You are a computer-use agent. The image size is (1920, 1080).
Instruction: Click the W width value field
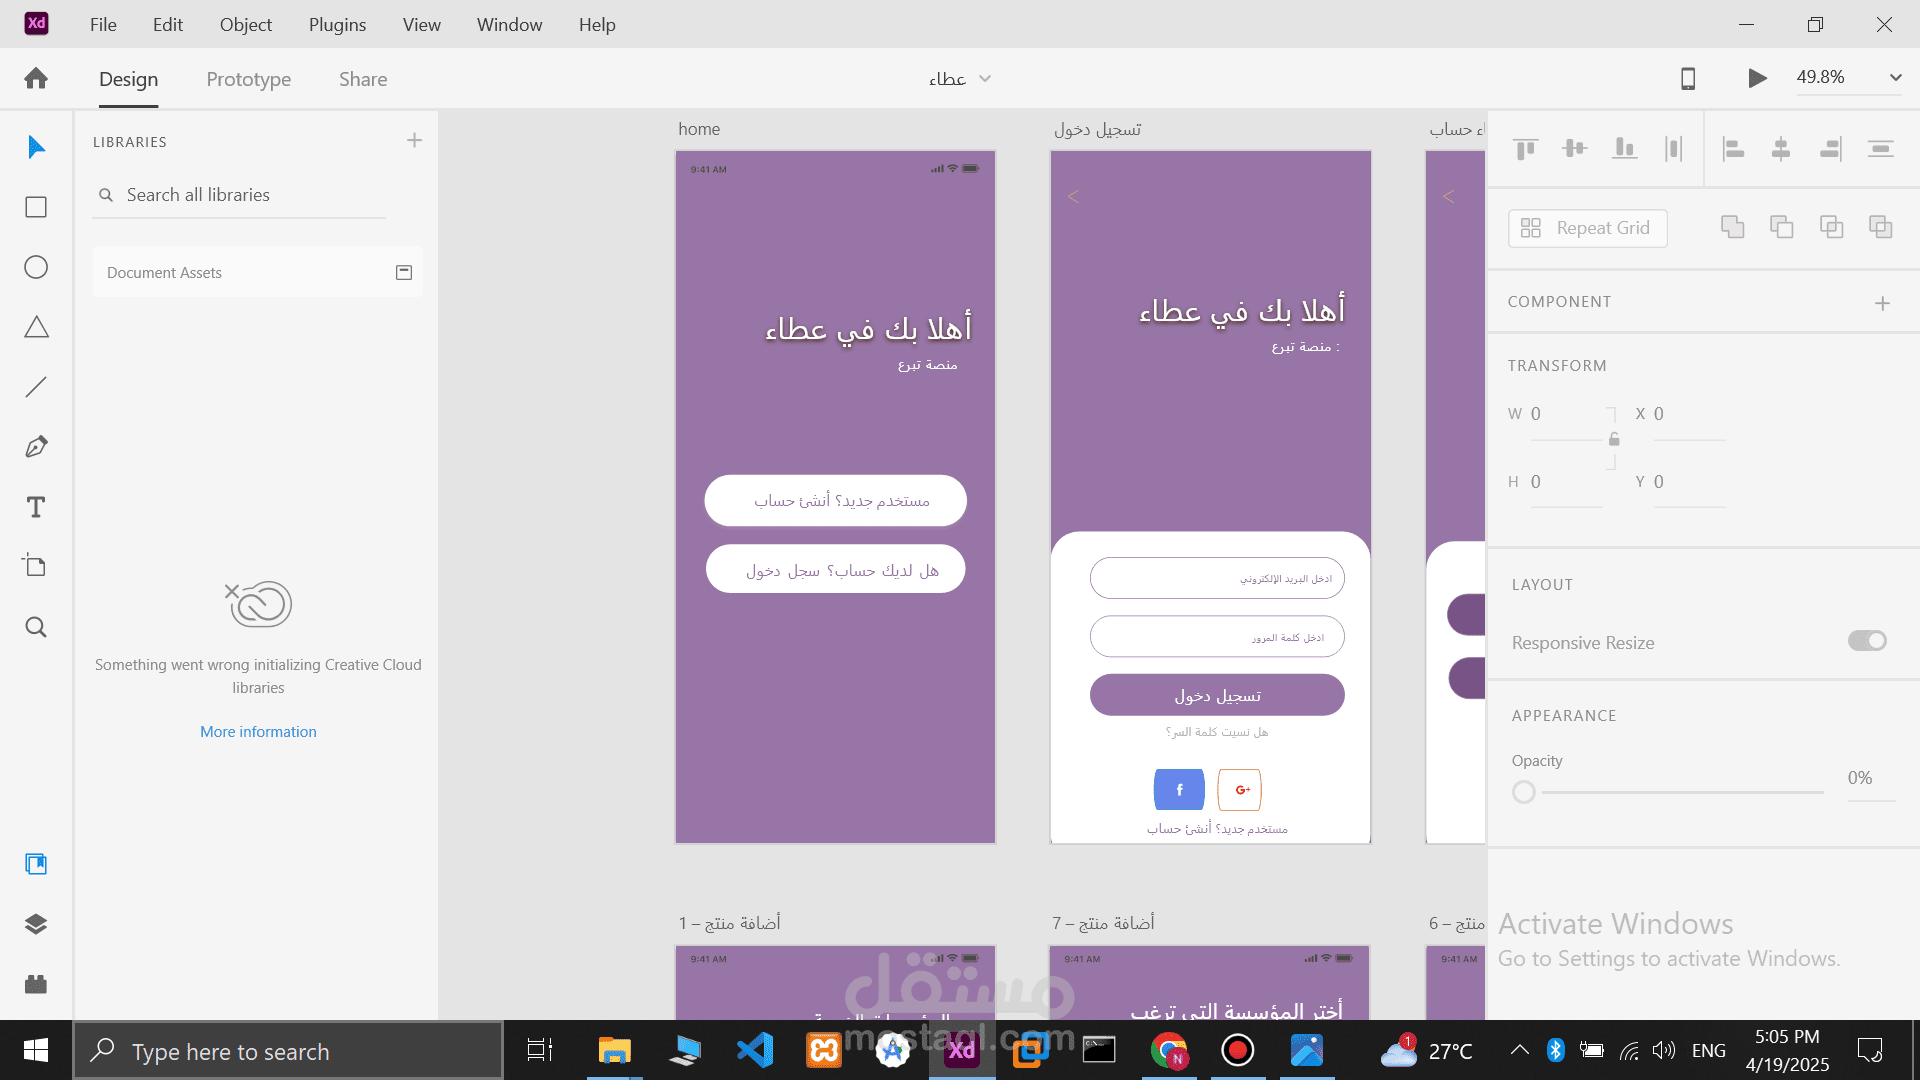[1566, 414]
